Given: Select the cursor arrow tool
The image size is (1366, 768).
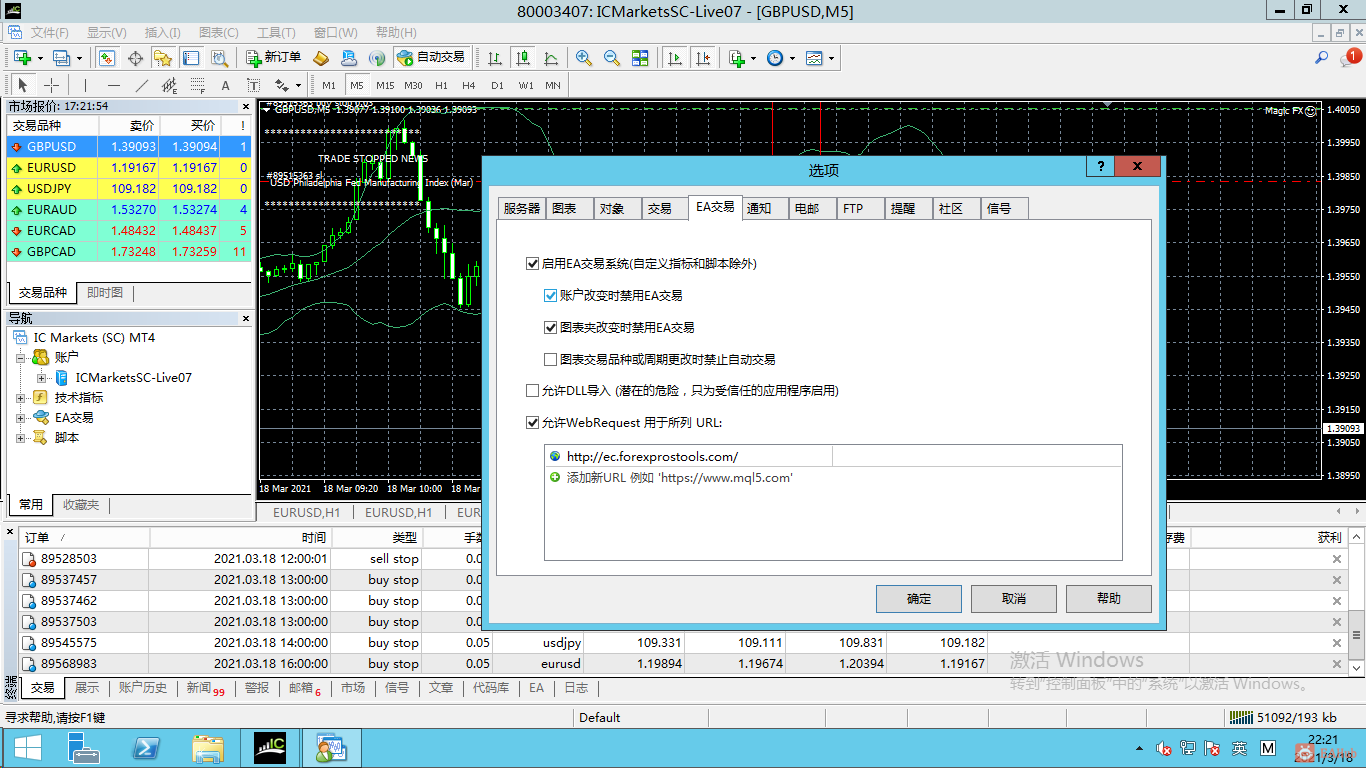Looking at the screenshot, I should [23, 85].
